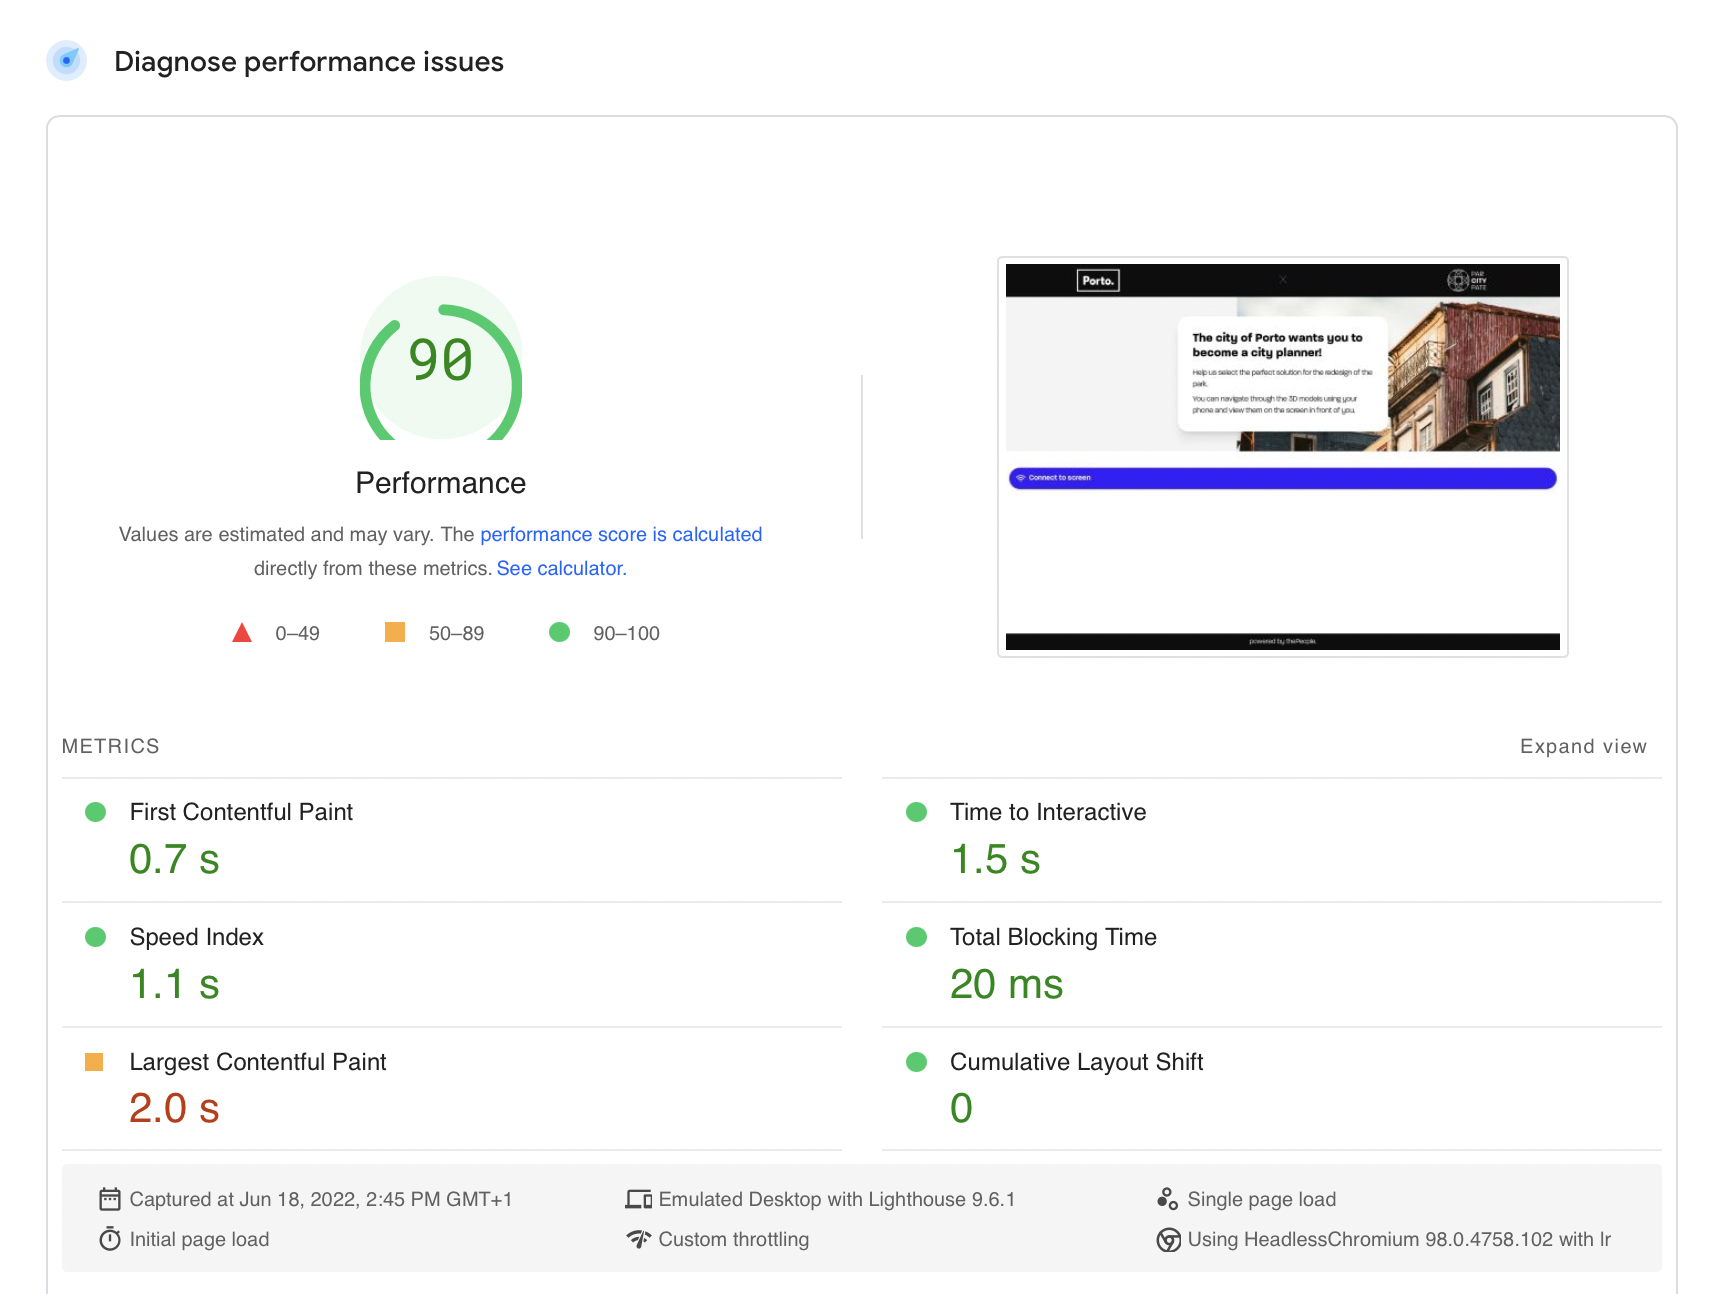Screen dimensions: 1734x1294
Task: Click the orange square 50–89 legend icon
Action: 395,632
